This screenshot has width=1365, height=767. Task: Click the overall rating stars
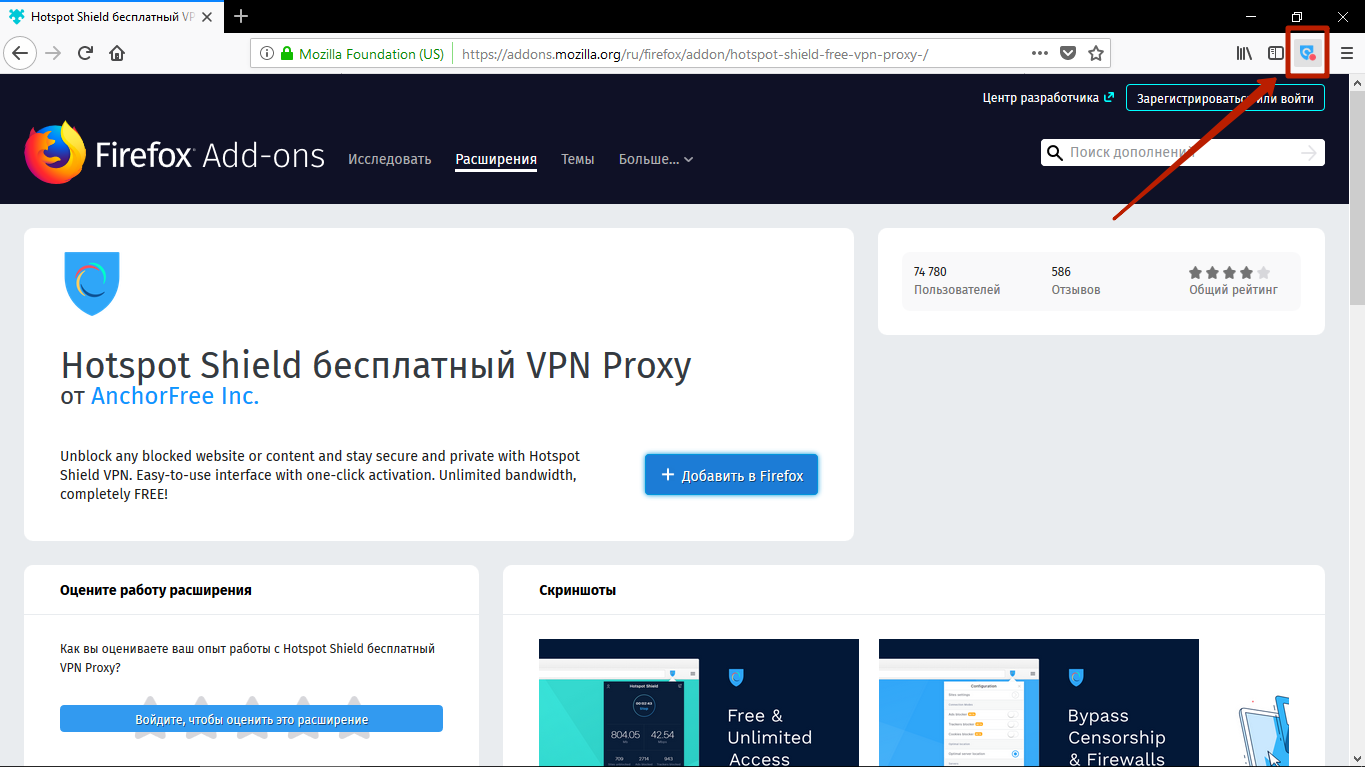[1229, 272]
